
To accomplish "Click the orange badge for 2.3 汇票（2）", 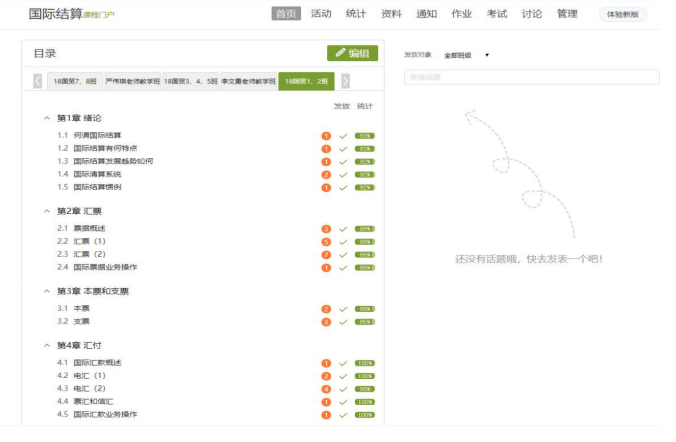I will click(326, 254).
